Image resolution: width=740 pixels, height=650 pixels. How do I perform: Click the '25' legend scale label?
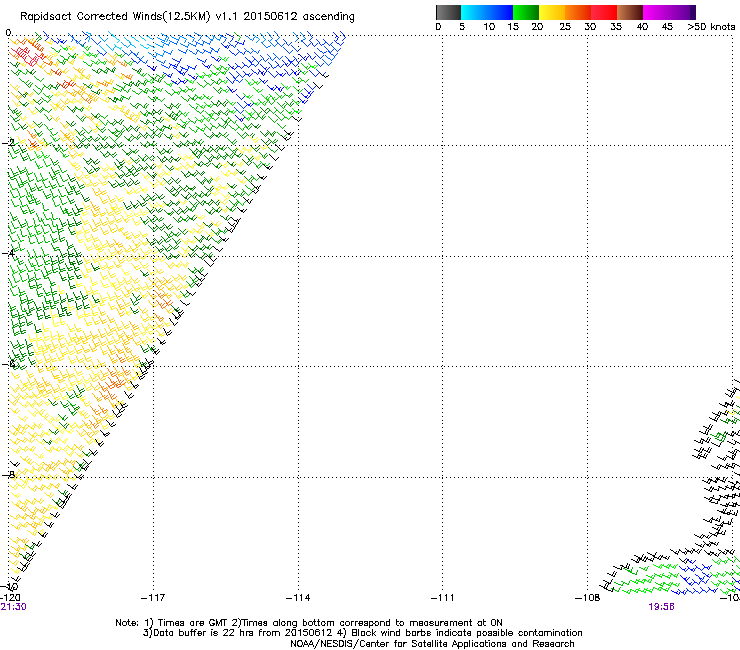point(565,27)
